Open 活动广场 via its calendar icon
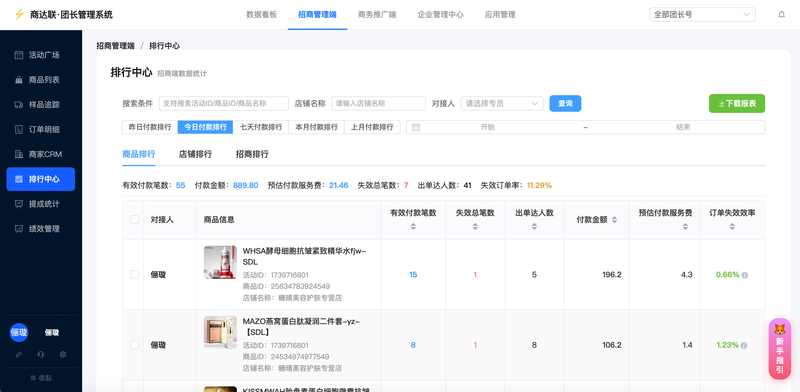The height and width of the screenshot is (392, 800). [19, 55]
